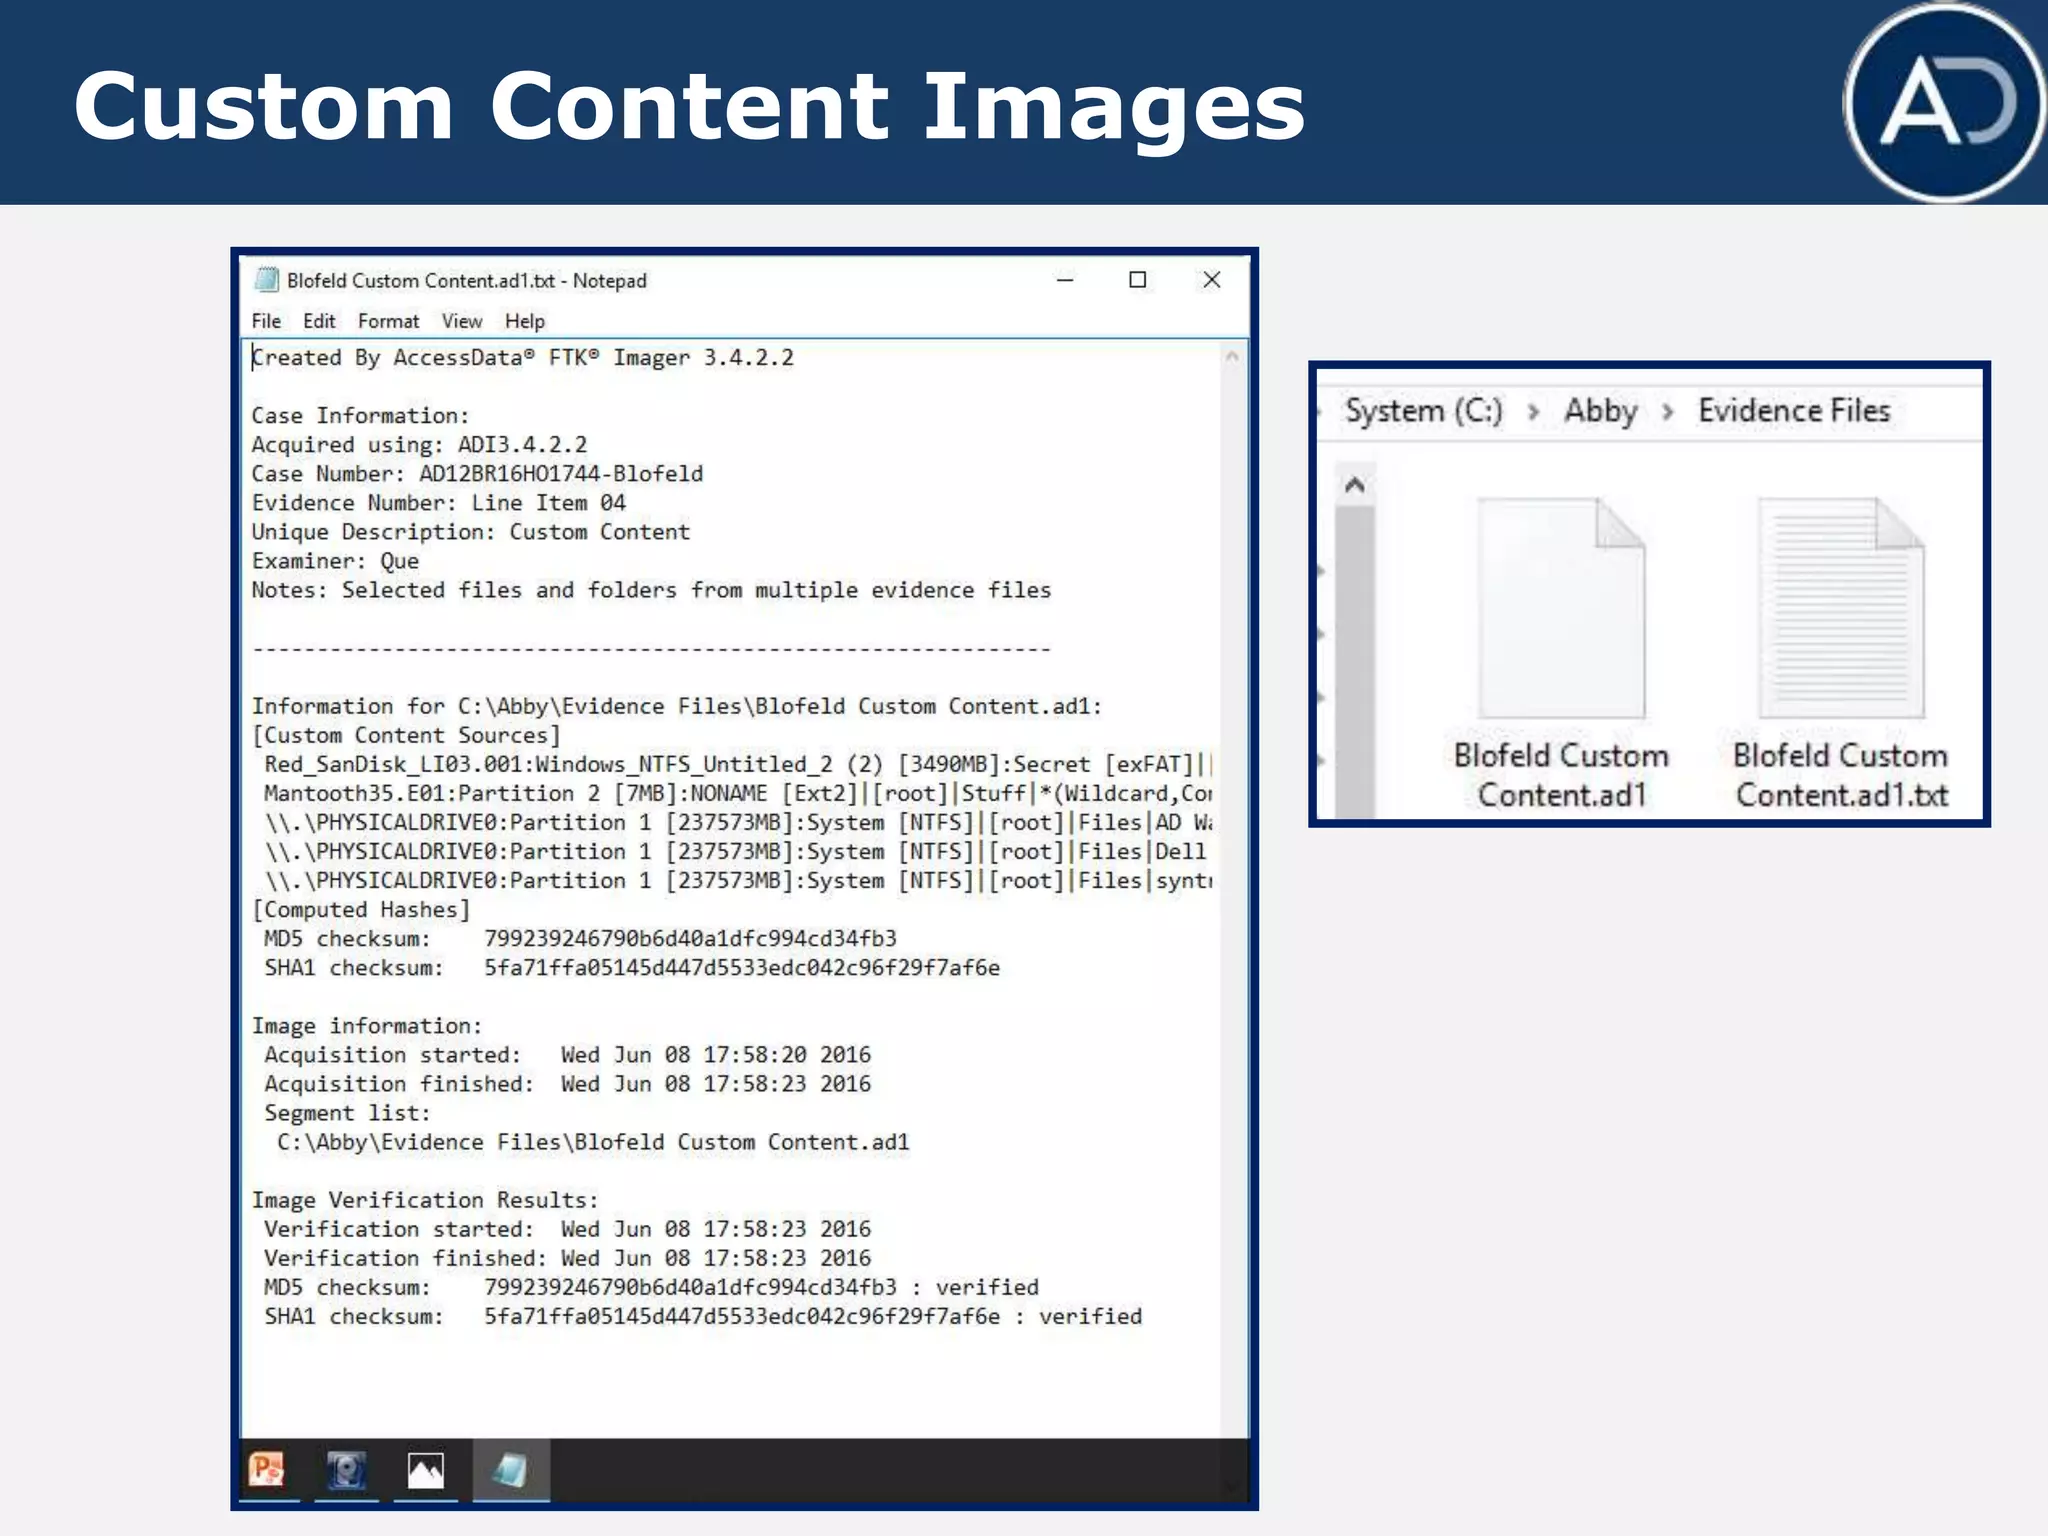Click the PowerPoint taskbar icon
Screen dimensions: 2048x1536
pos(267,1470)
